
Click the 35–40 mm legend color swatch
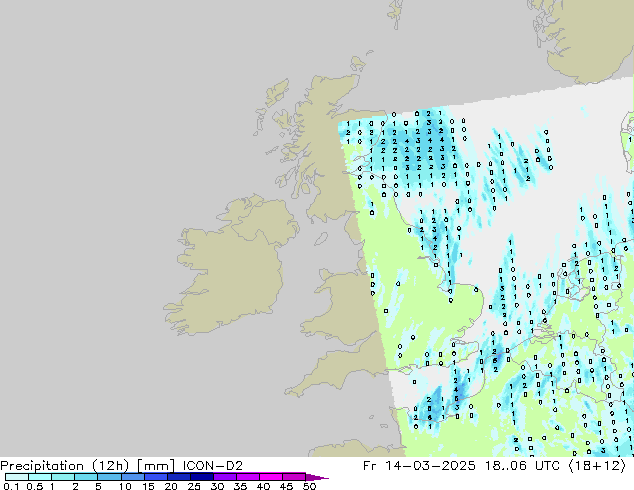248,477
